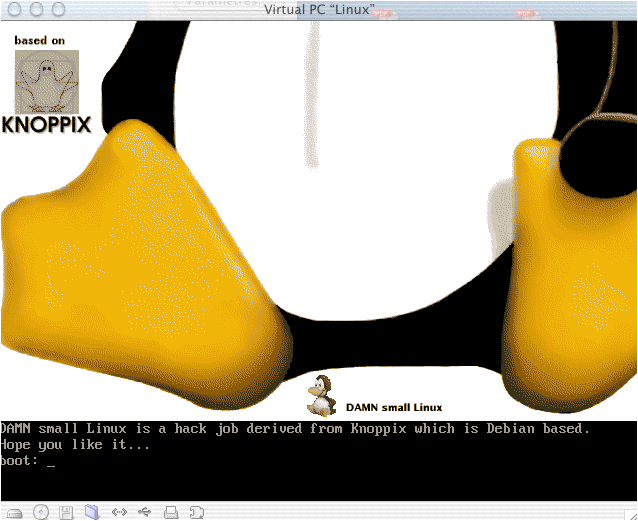Viewport: 638px width, 521px height.
Task: Click the small DAMN small Linux penguin
Action: click(x=321, y=396)
